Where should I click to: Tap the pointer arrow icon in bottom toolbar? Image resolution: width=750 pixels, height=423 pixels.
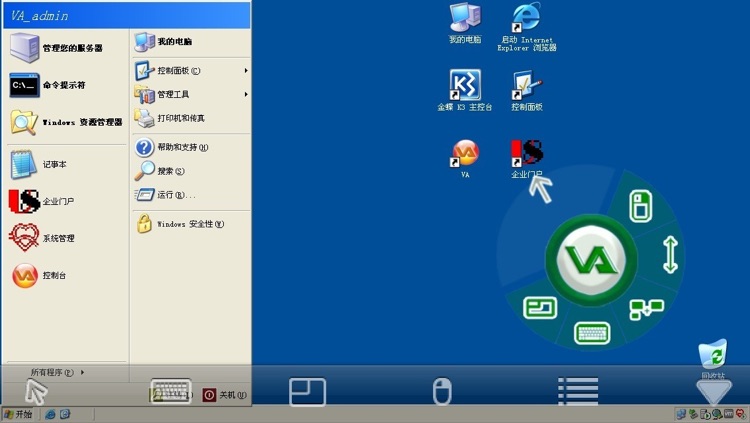[x=36, y=391]
